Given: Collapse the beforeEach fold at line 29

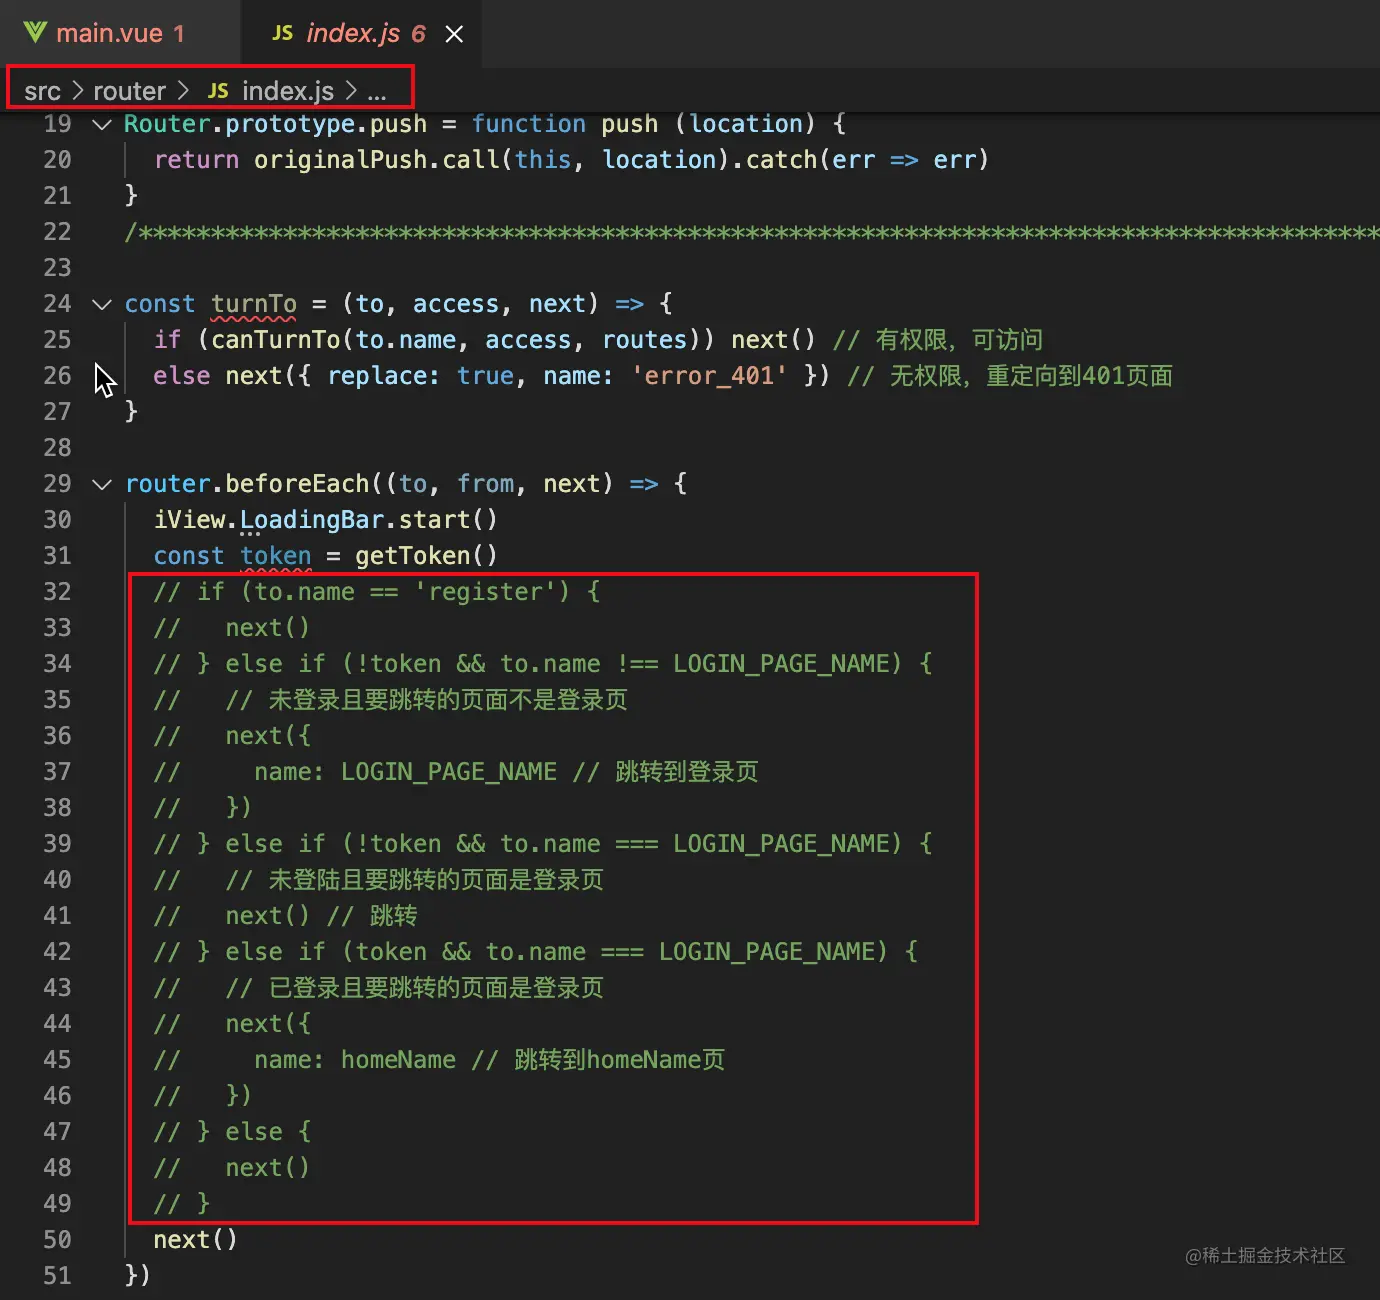Looking at the screenshot, I should point(102,484).
